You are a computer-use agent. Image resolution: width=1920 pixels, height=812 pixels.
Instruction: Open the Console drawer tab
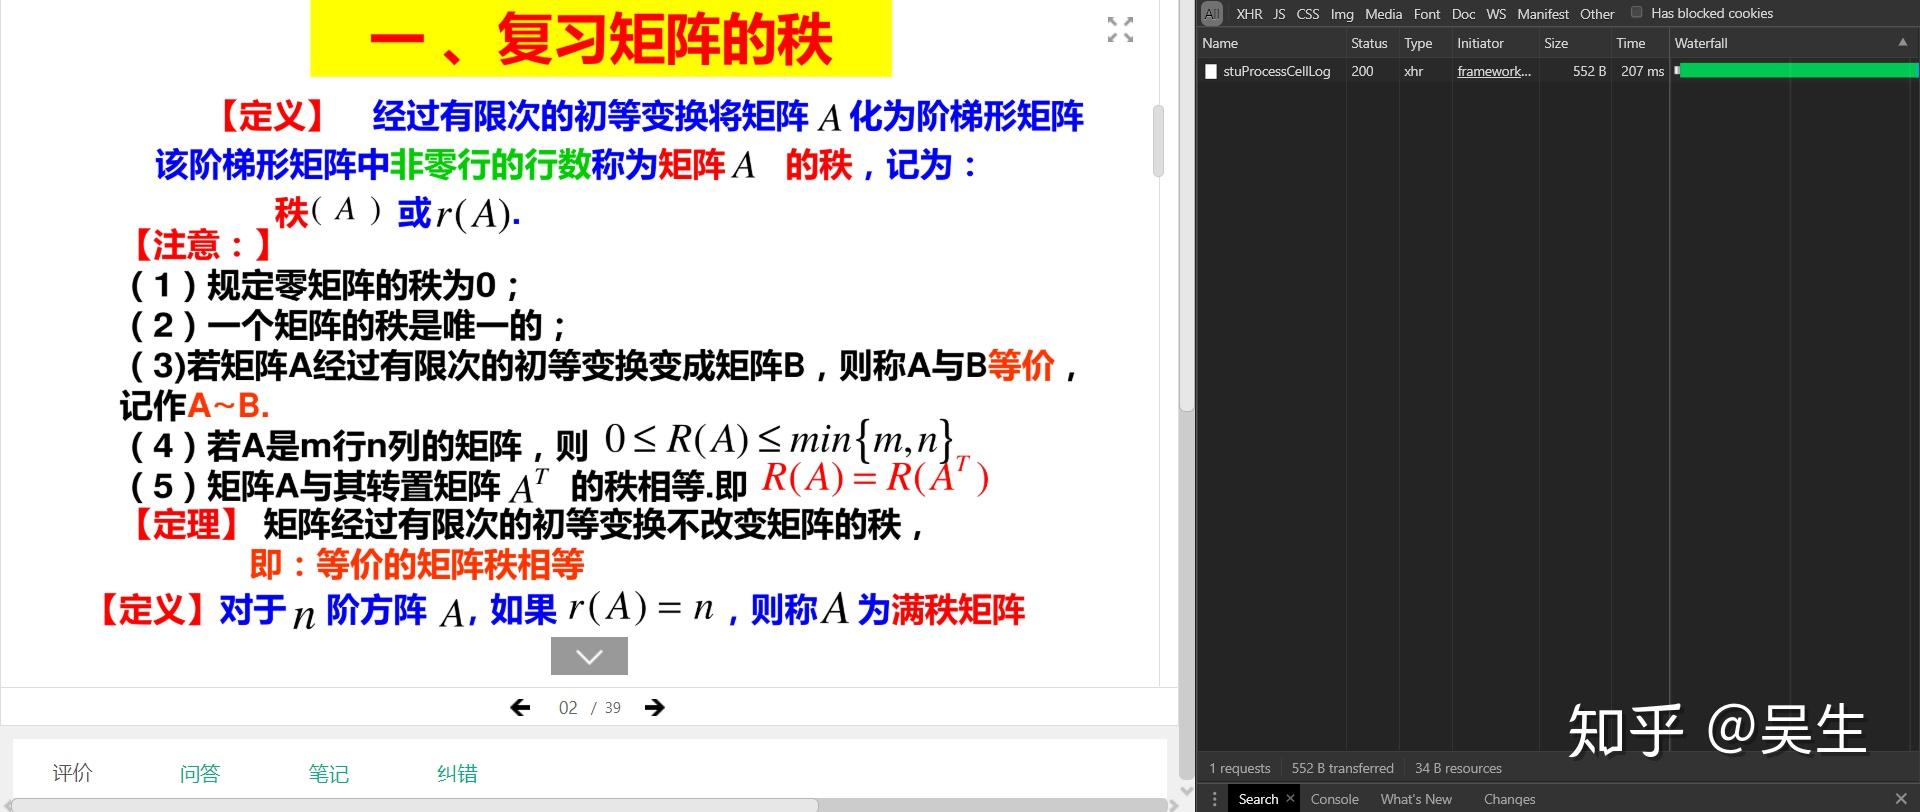(x=1334, y=799)
